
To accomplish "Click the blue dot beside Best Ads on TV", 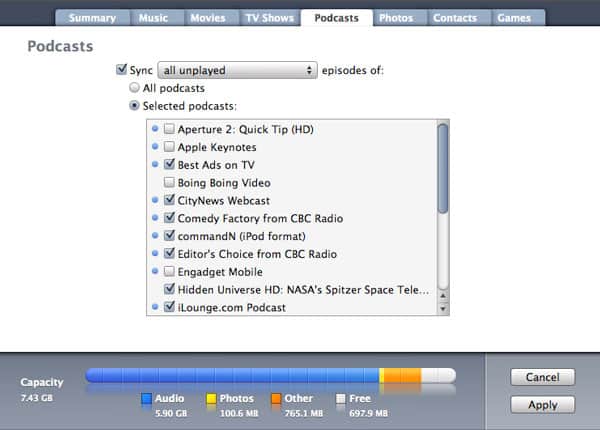I will point(155,164).
